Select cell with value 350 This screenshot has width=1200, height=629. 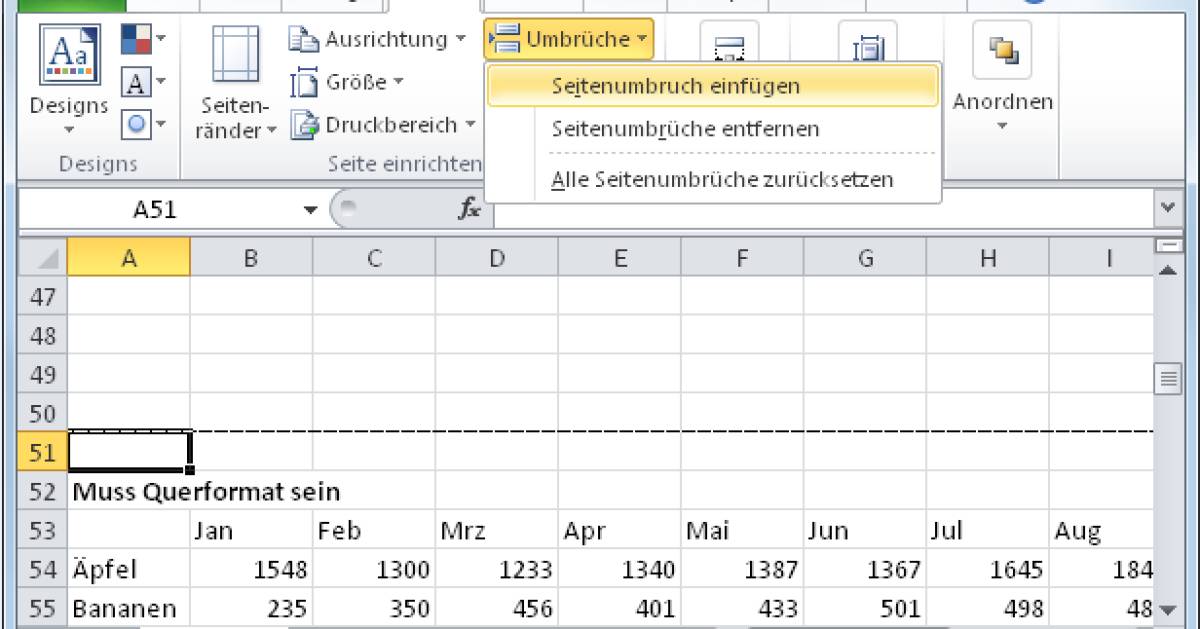coord(374,609)
